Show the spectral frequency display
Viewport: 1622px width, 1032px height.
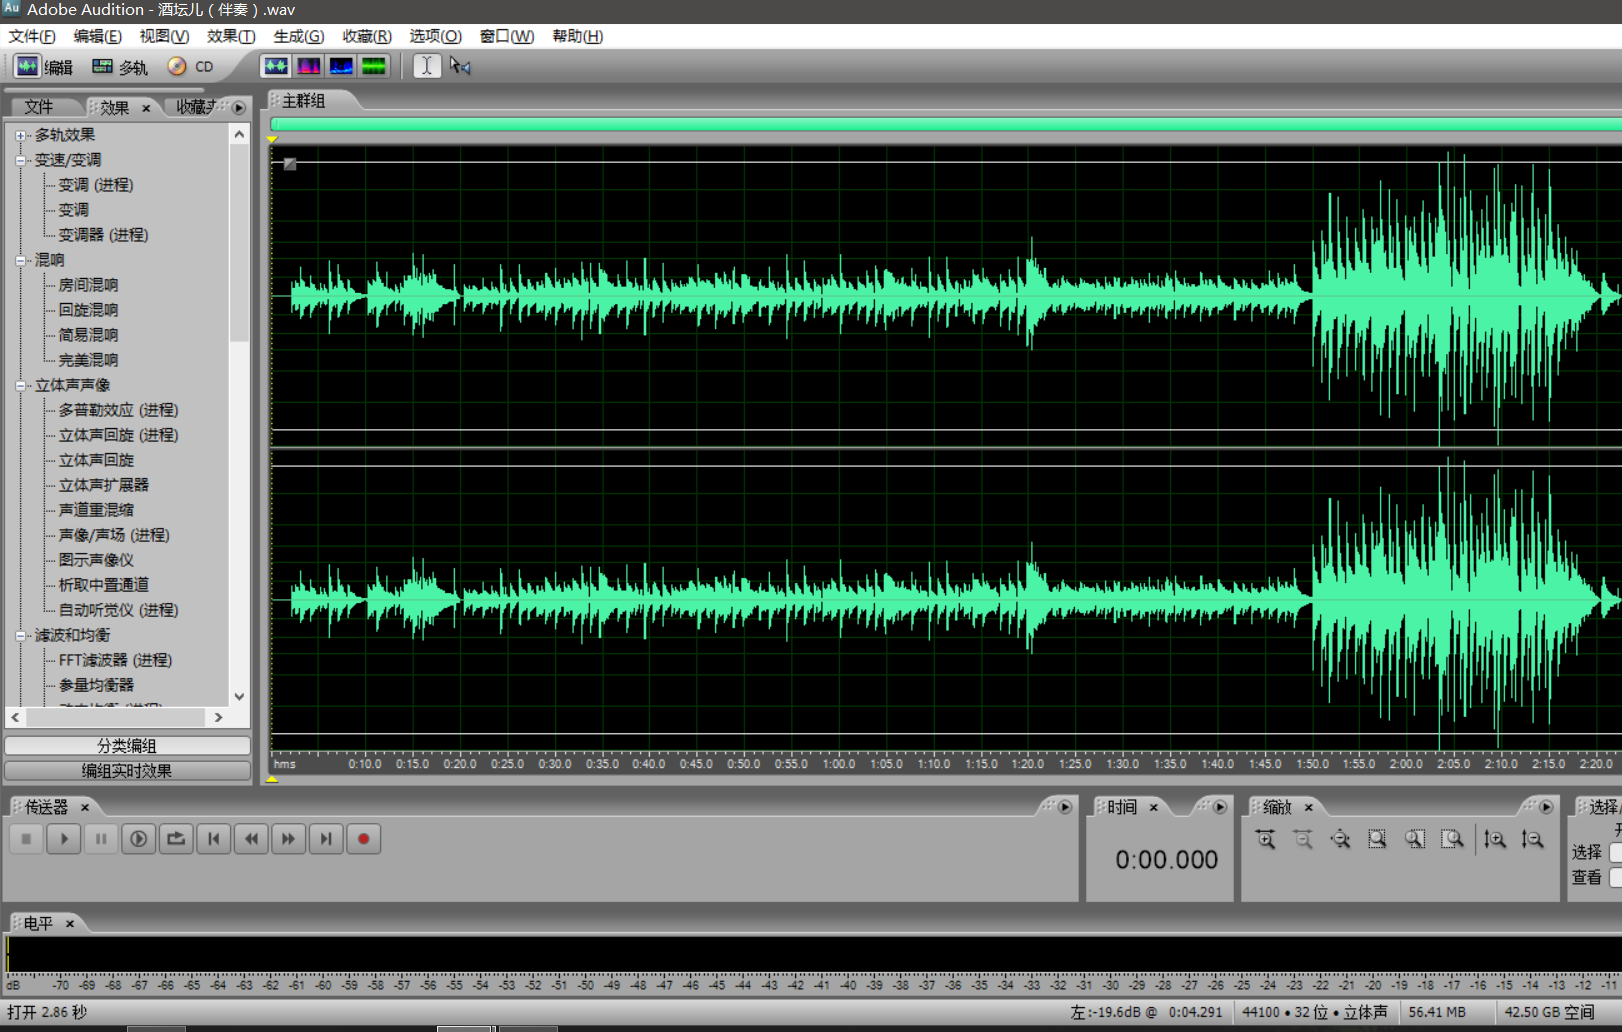[x=309, y=66]
